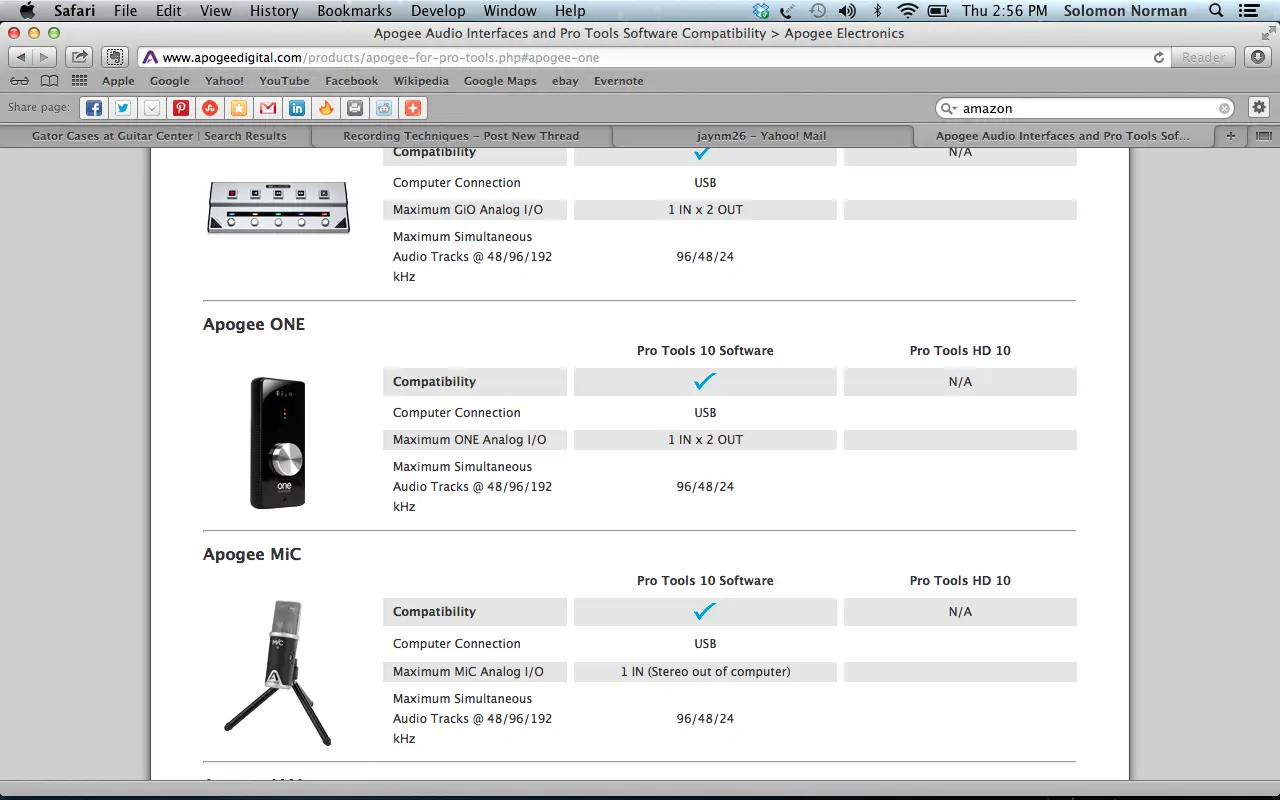Viewport: 1280px width, 800px height.
Task: Click the Apogee MiC microphone image
Action: (x=278, y=672)
